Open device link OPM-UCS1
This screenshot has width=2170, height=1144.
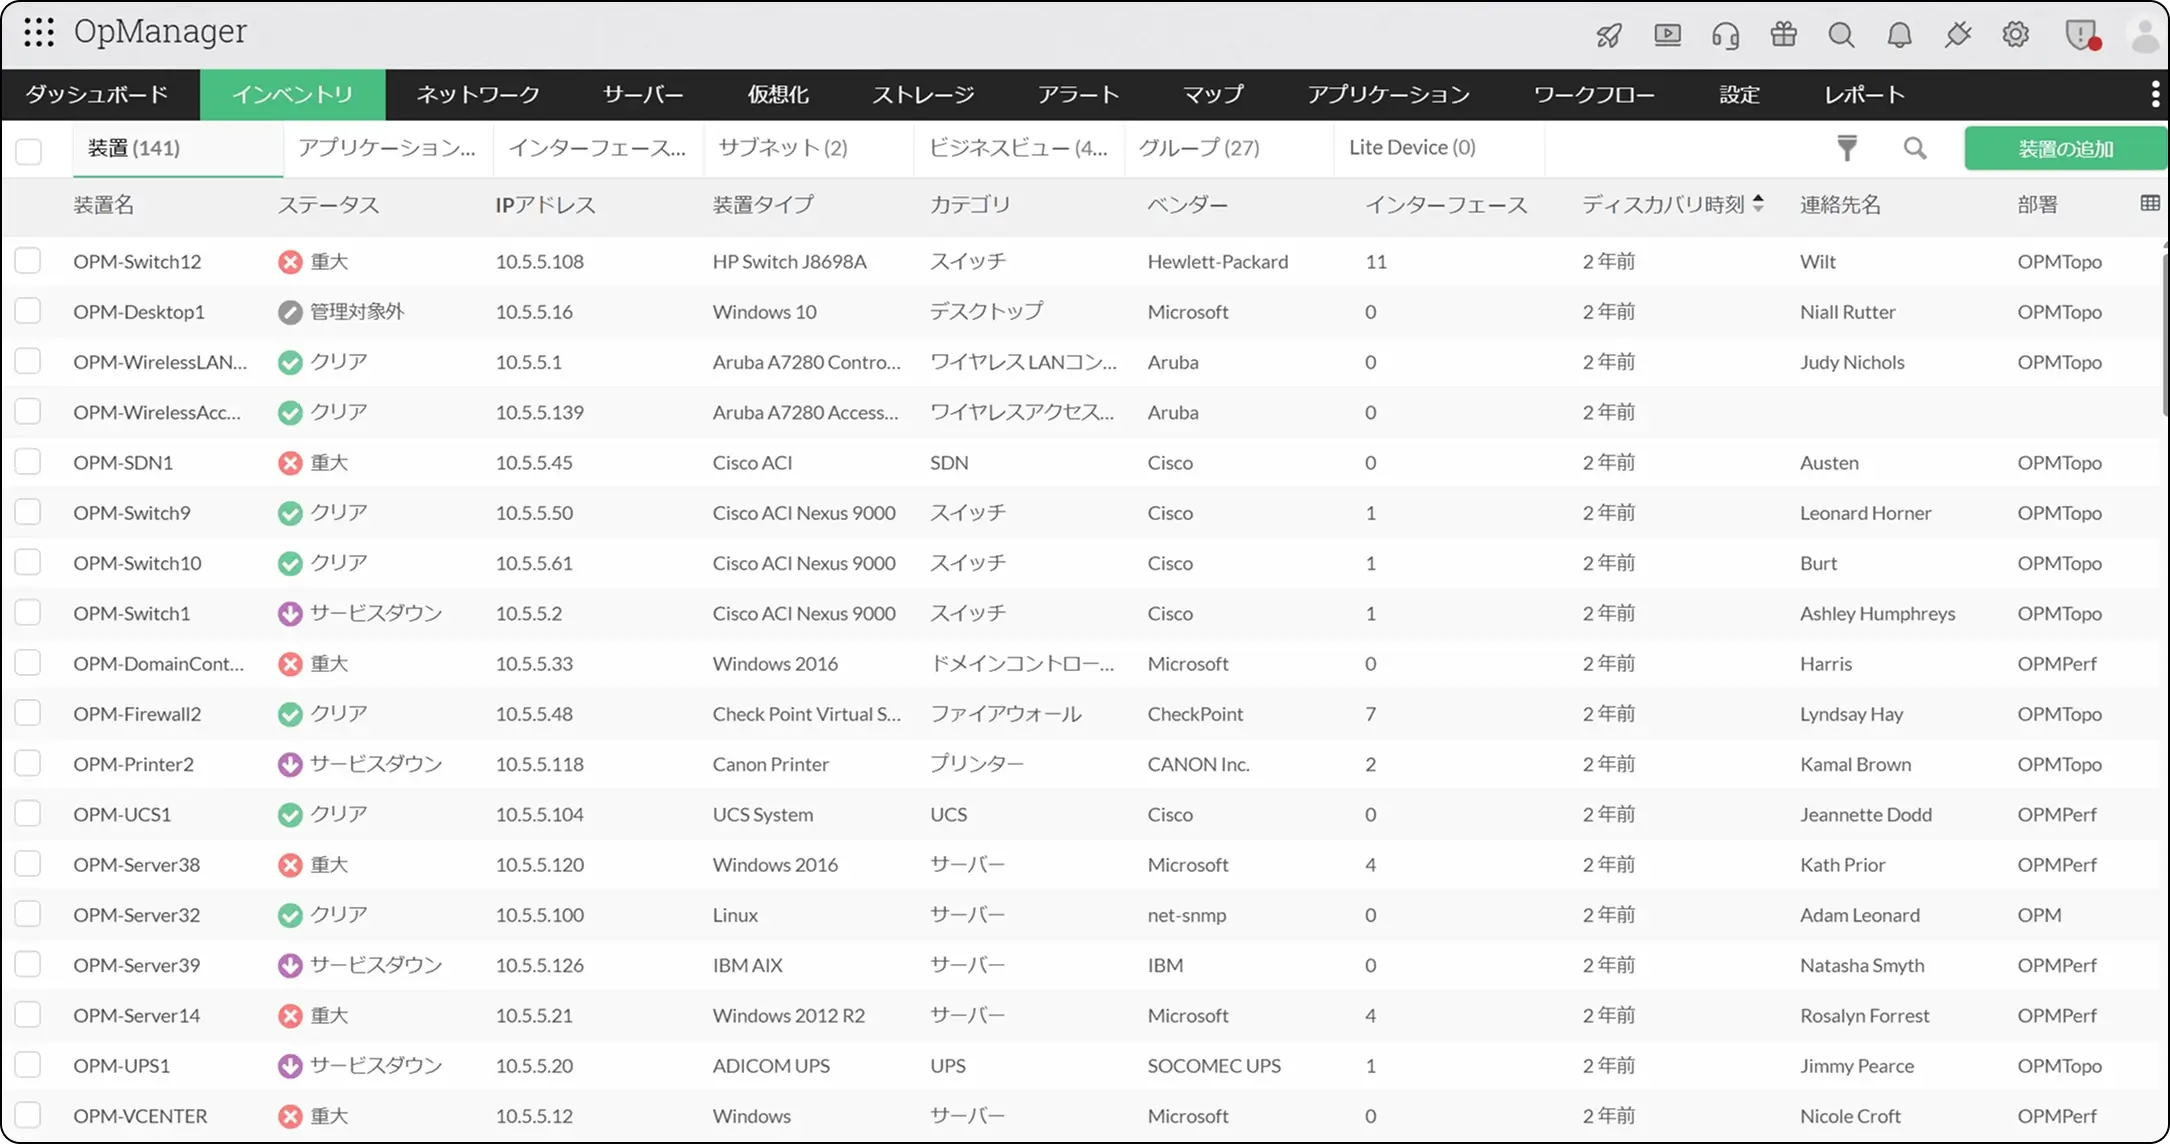click(122, 815)
